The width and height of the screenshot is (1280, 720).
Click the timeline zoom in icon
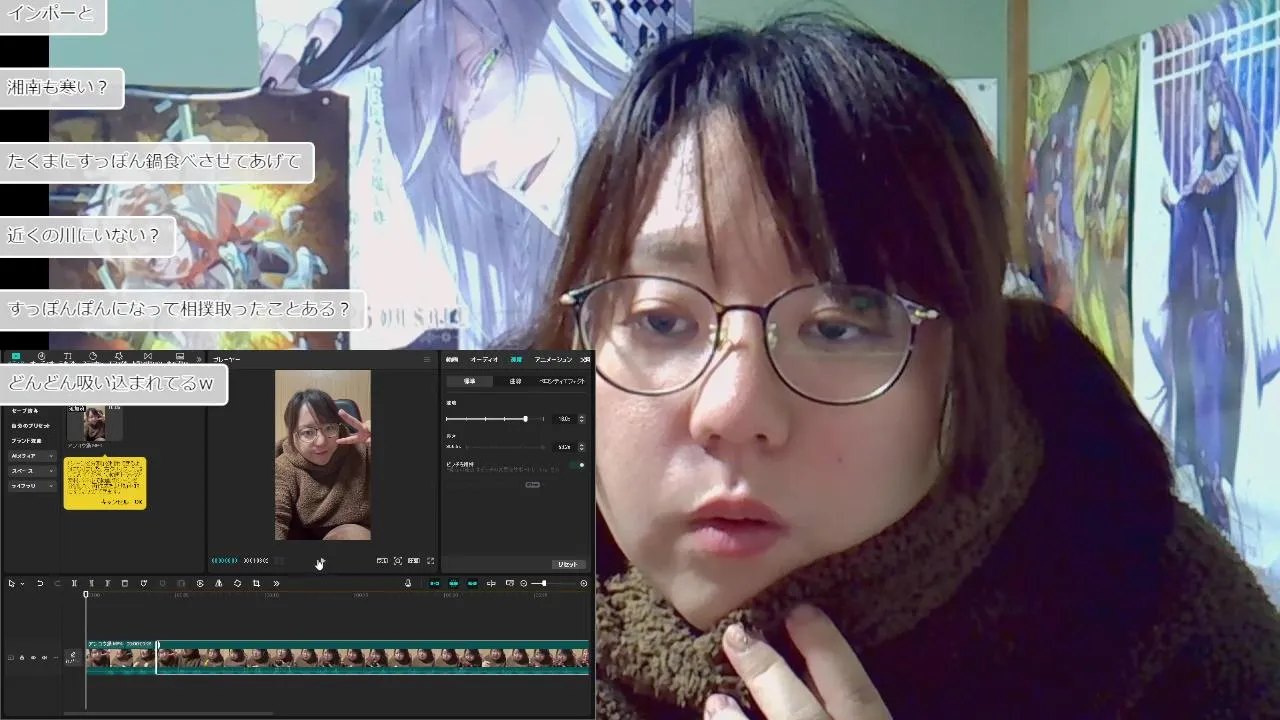(x=584, y=583)
